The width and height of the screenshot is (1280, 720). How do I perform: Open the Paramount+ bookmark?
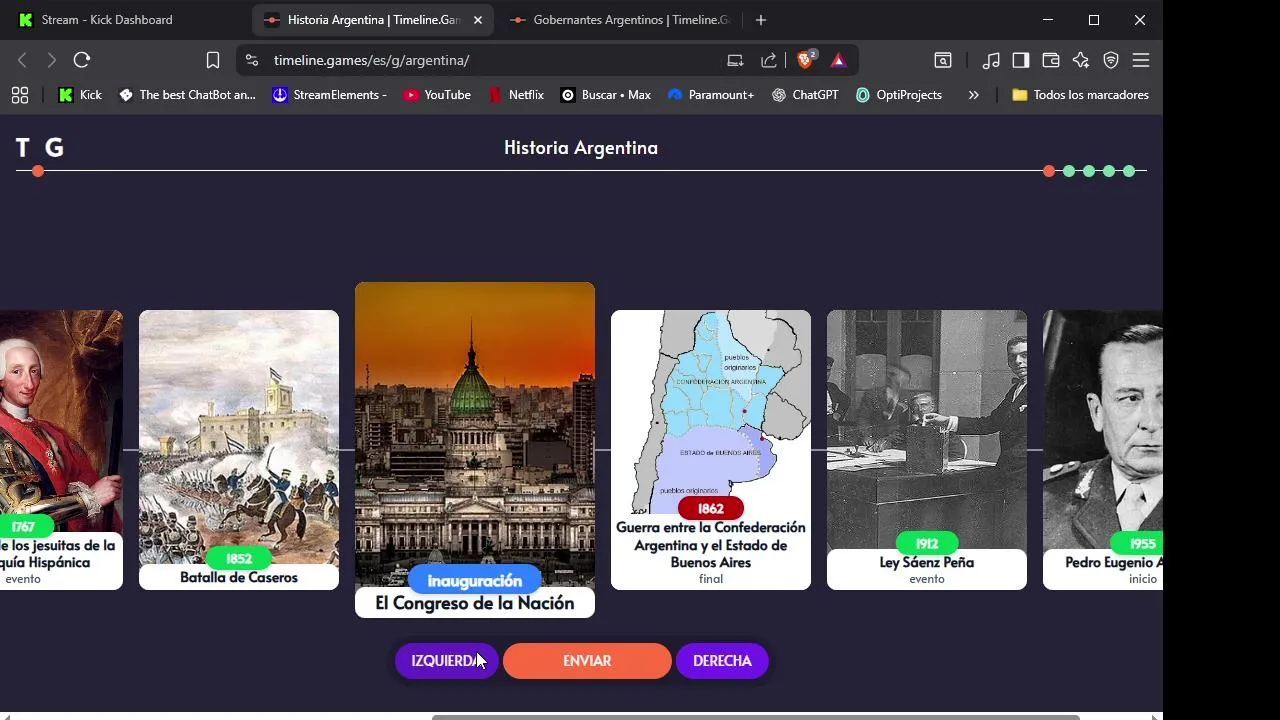pyautogui.click(x=711, y=95)
